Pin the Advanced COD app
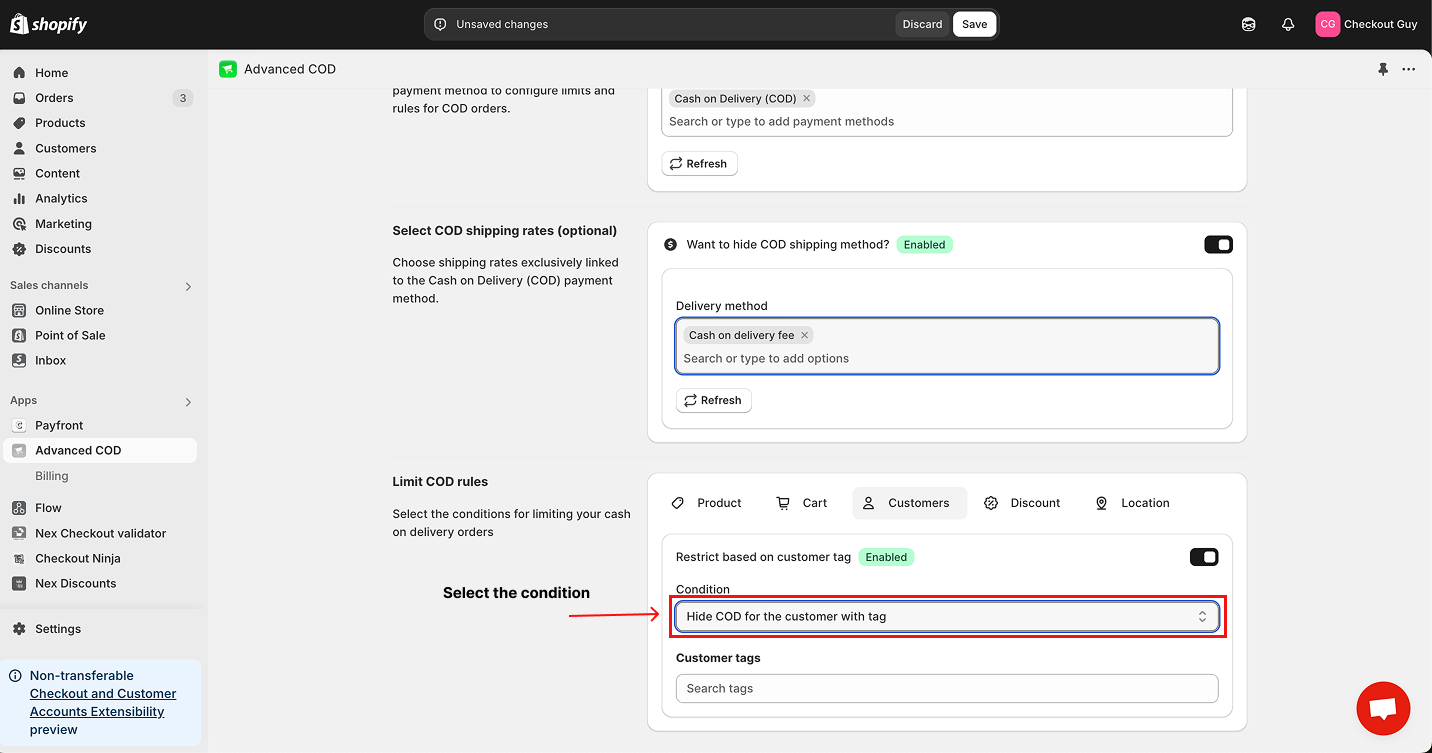This screenshot has width=1432, height=753. 1383,69
